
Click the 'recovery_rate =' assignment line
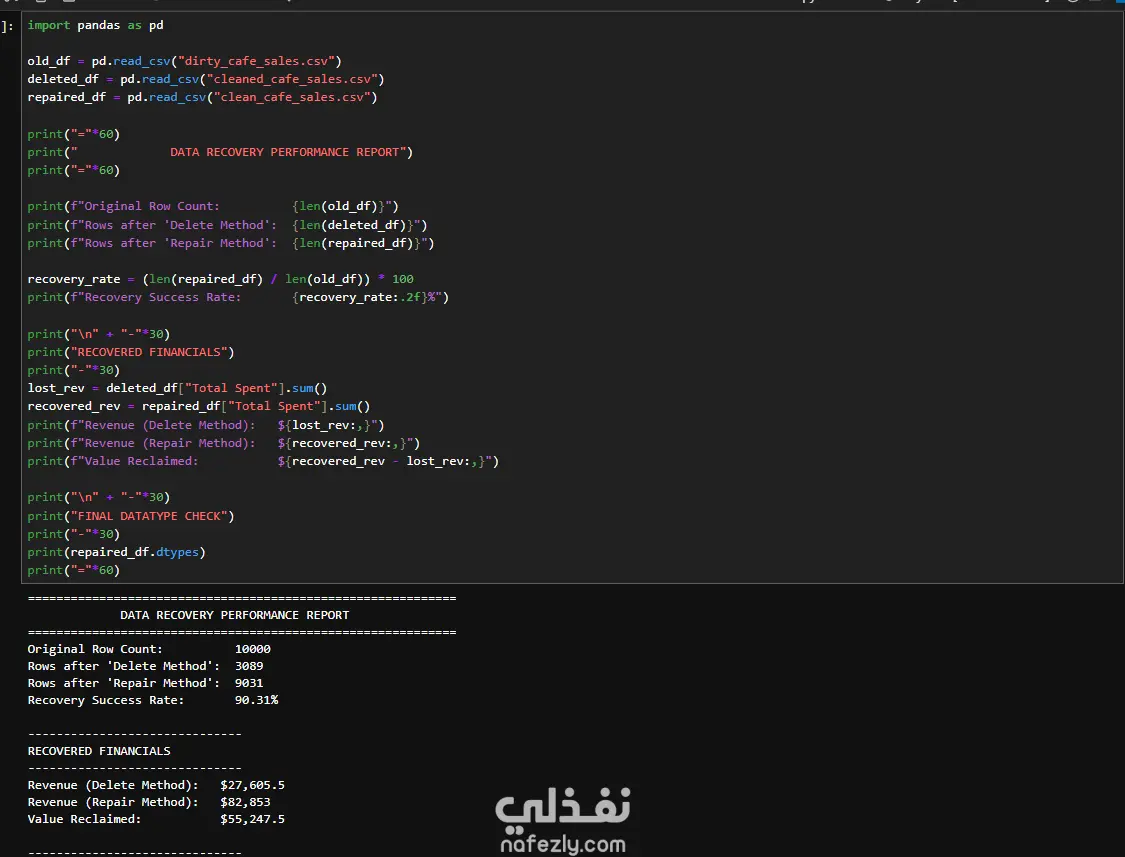220,278
